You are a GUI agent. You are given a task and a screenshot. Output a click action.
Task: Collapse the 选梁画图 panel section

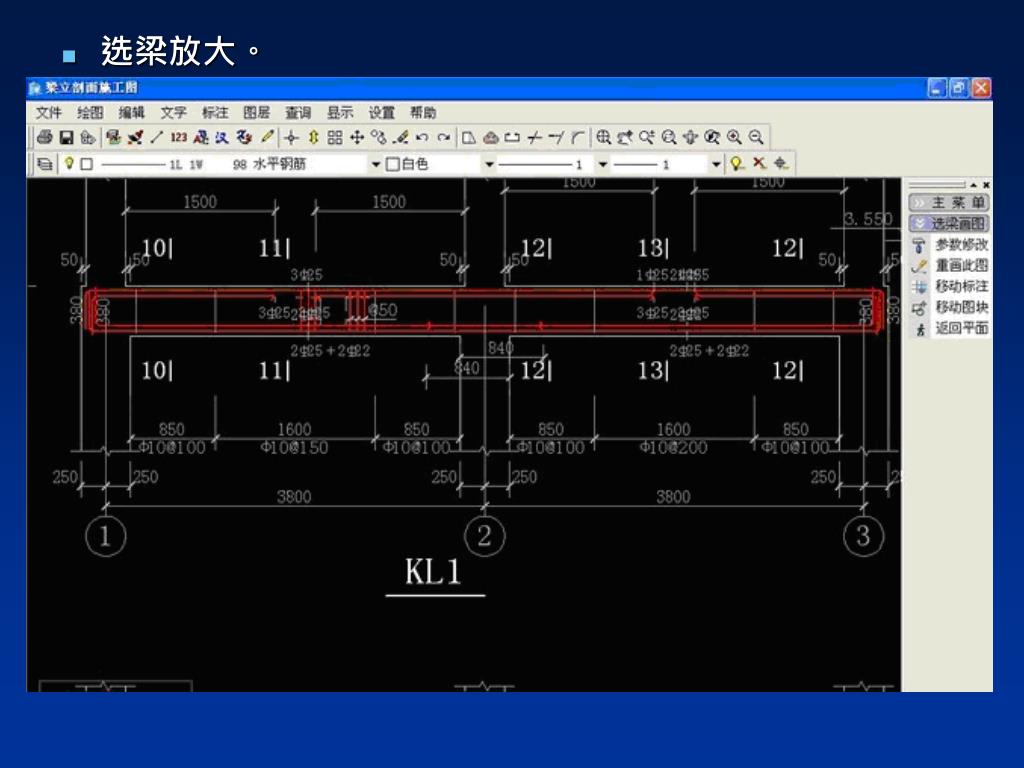tap(949, 223)
